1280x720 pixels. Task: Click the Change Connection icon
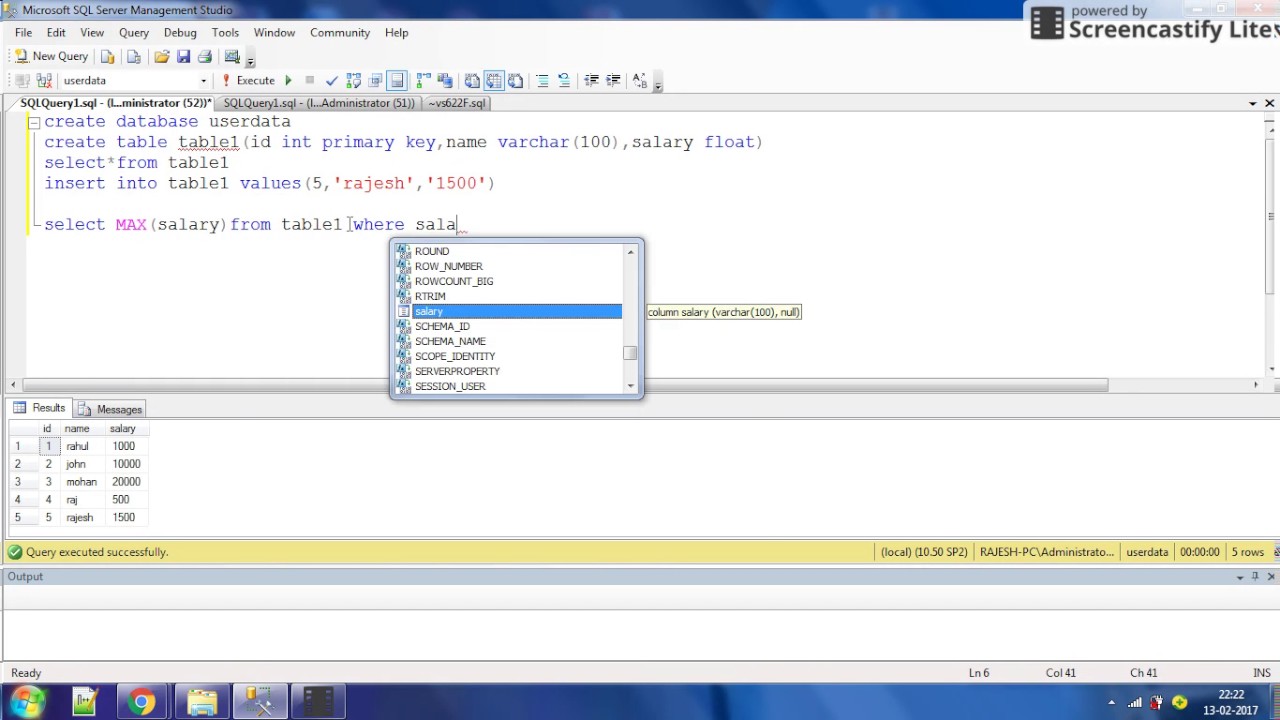44,80
